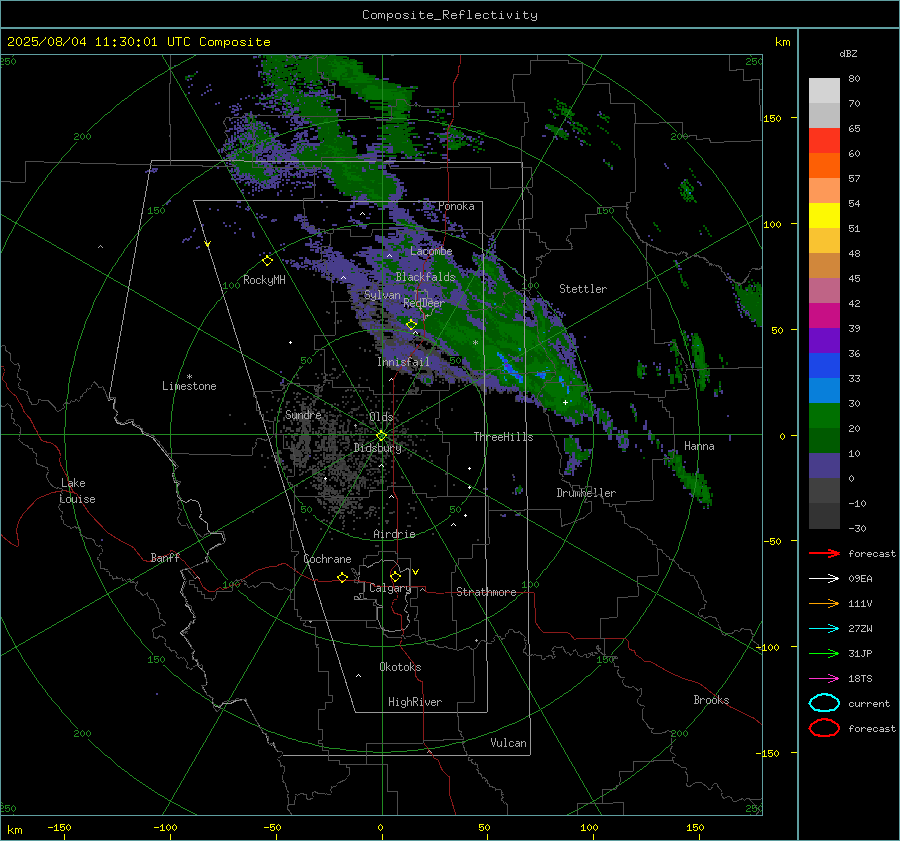Screen dimensions: 900x841
Task: Click the red forecast ellipse in the legend
Action: coord(824,728)
